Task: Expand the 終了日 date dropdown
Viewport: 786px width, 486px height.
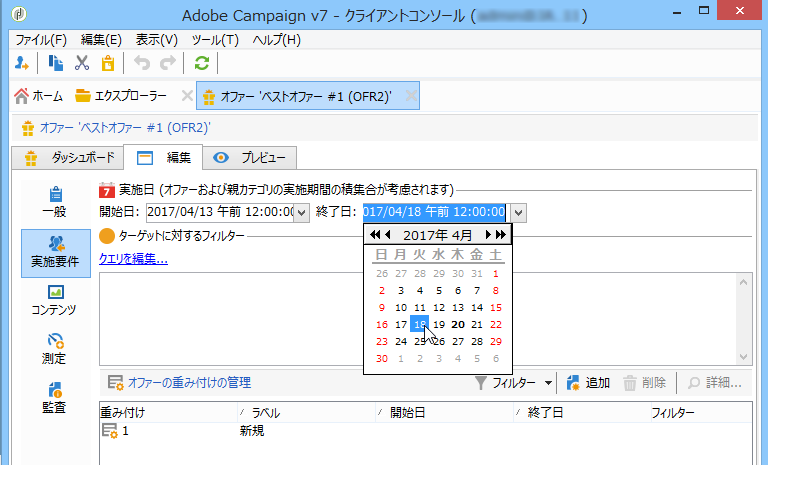Action: (x=519, y=213)
